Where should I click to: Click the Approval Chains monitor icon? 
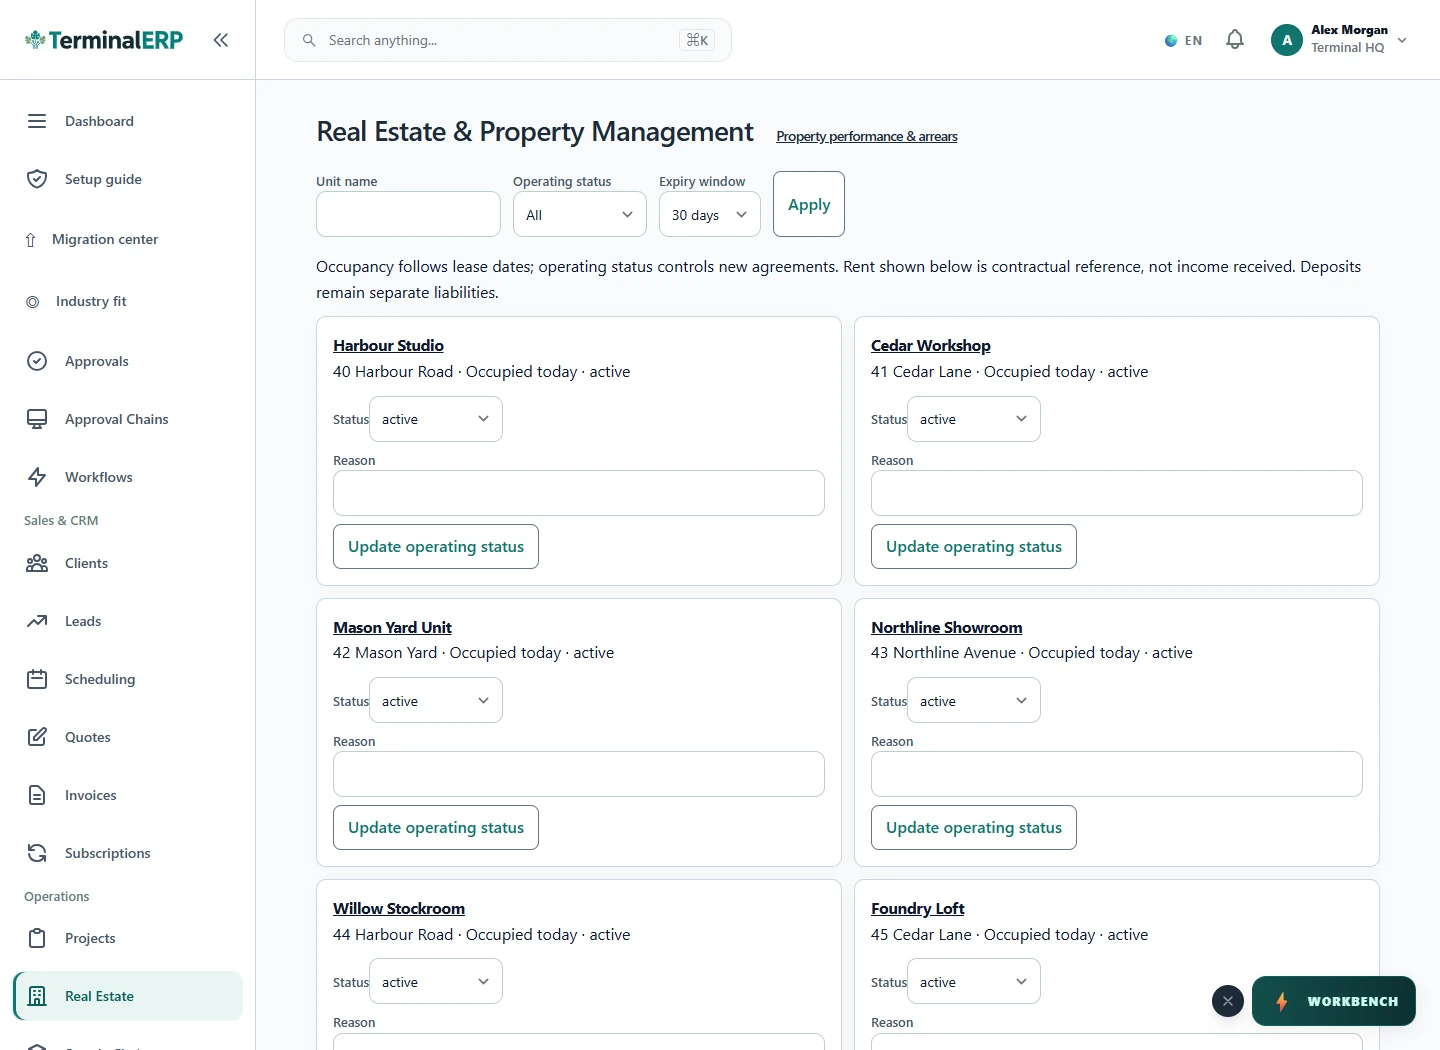[37, 419]
